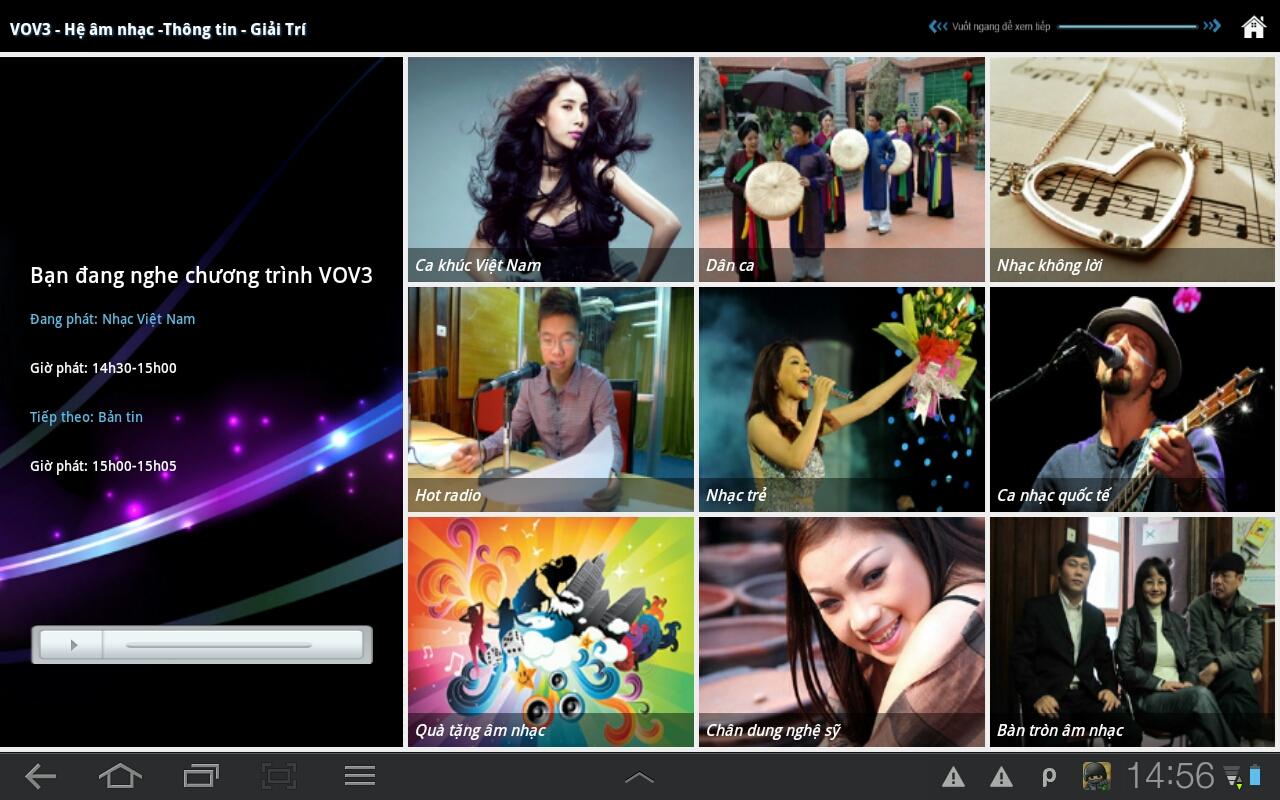Screen dimensions: 1280x800
Task: Tap the home icon in the app header
Action: [1253, 27]
